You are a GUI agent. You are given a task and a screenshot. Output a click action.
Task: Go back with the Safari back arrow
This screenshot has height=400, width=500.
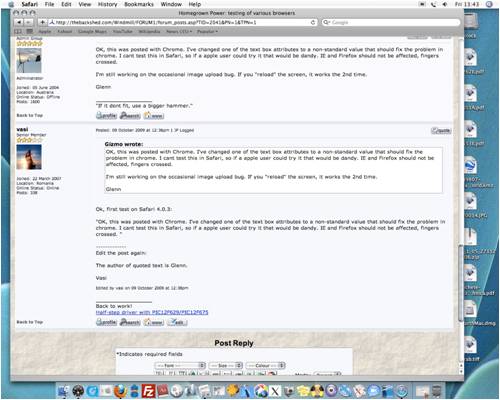pos(19,22)
